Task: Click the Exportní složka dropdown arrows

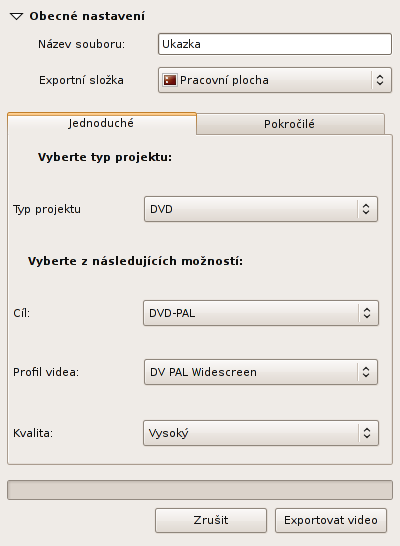Action: click(x=380, y=80)
